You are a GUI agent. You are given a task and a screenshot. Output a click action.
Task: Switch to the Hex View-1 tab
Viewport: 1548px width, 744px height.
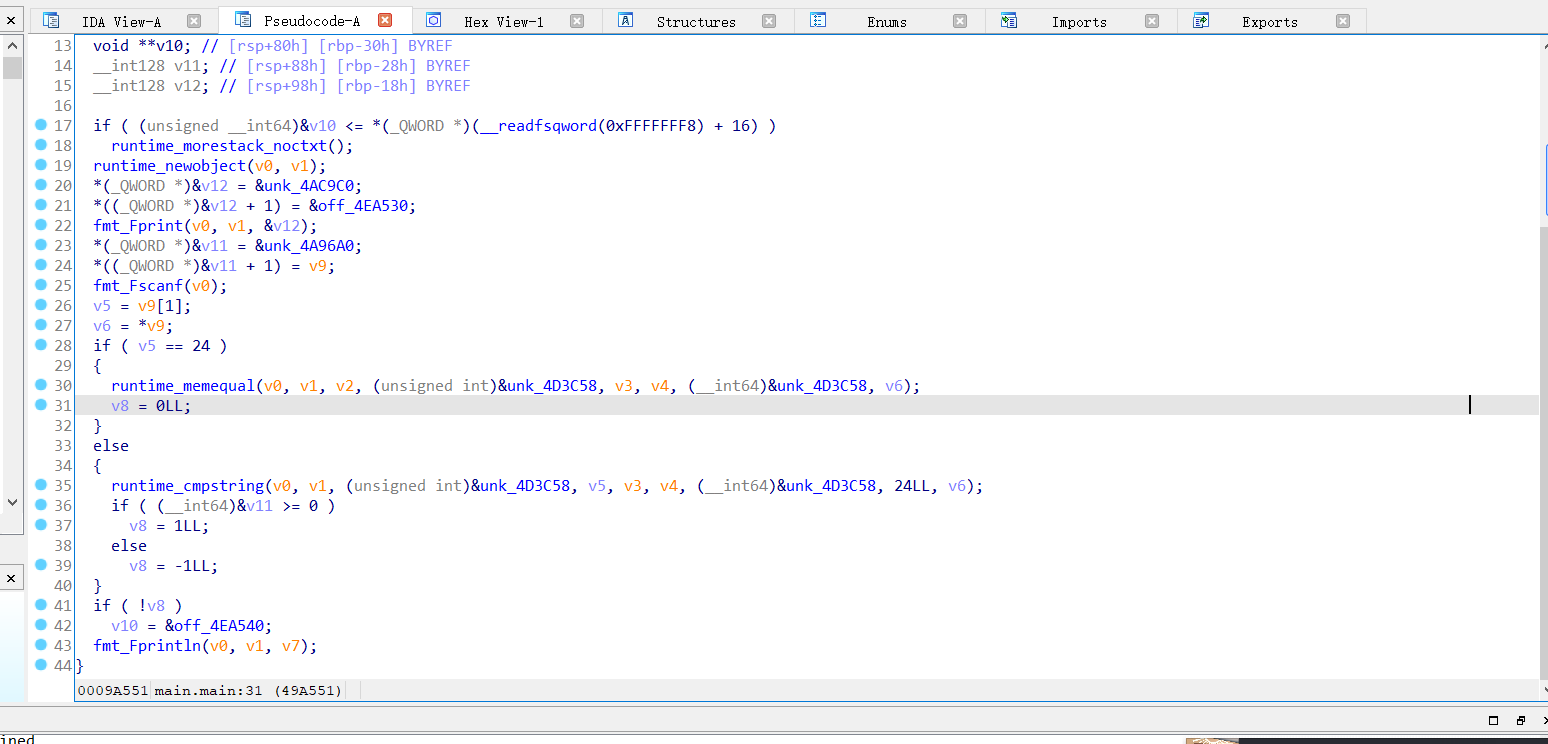(x=503, y=21)
